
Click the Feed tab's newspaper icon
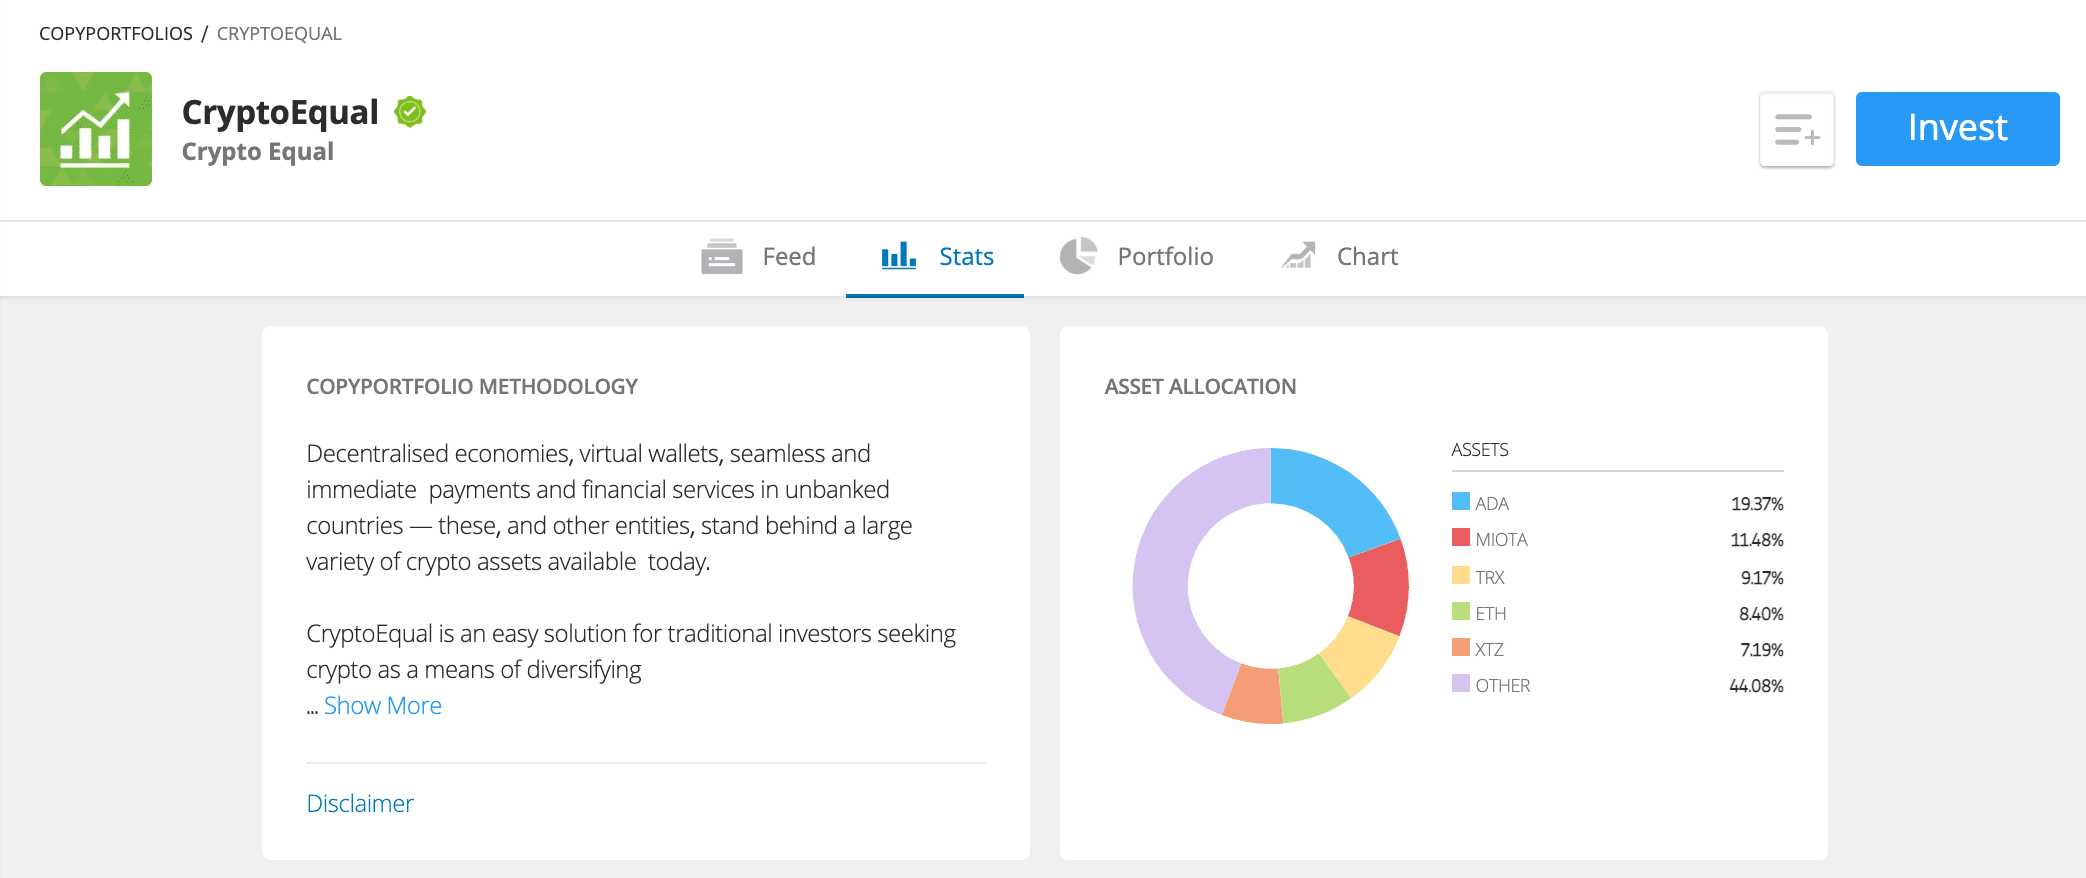click(x=722, y=257)
